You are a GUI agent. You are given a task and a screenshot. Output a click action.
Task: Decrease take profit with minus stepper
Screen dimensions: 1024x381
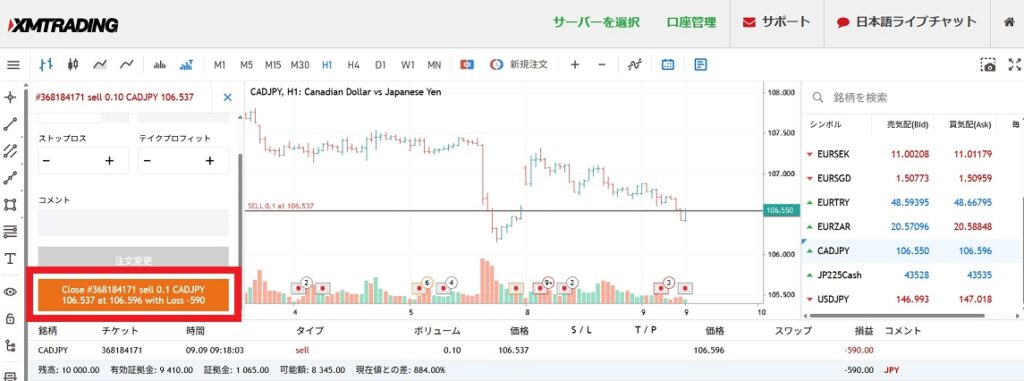pyautogui.click(x=147, y=161)
